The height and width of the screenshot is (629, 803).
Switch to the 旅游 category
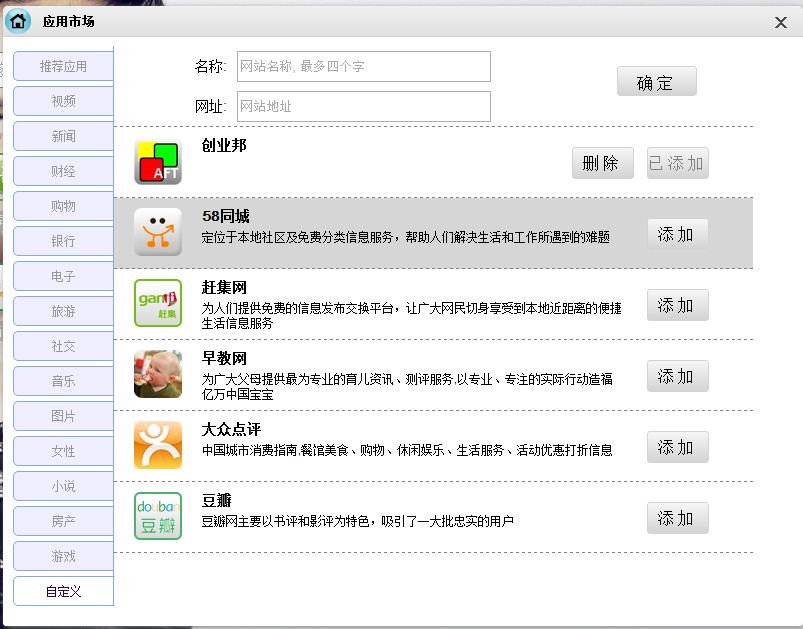click(x=64, y=311)
